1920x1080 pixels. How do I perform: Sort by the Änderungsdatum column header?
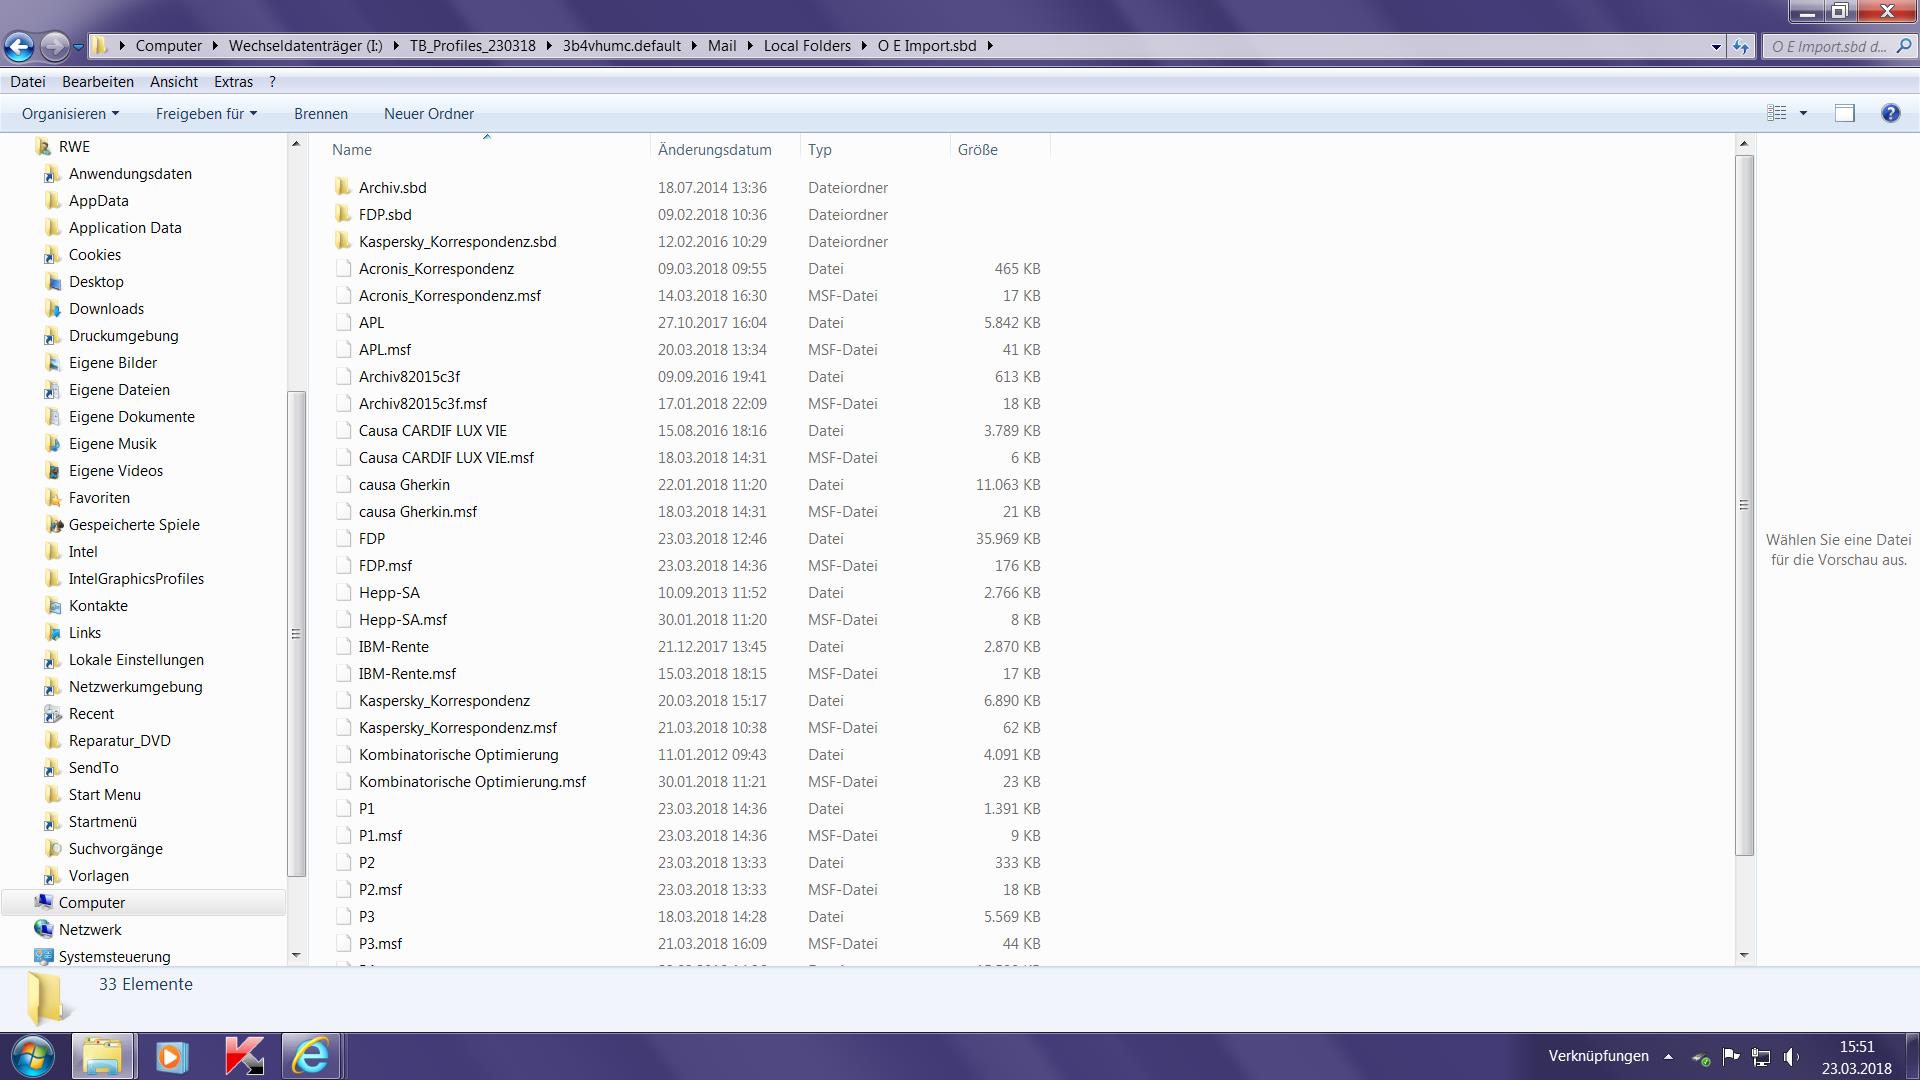(x=725, y=149)
